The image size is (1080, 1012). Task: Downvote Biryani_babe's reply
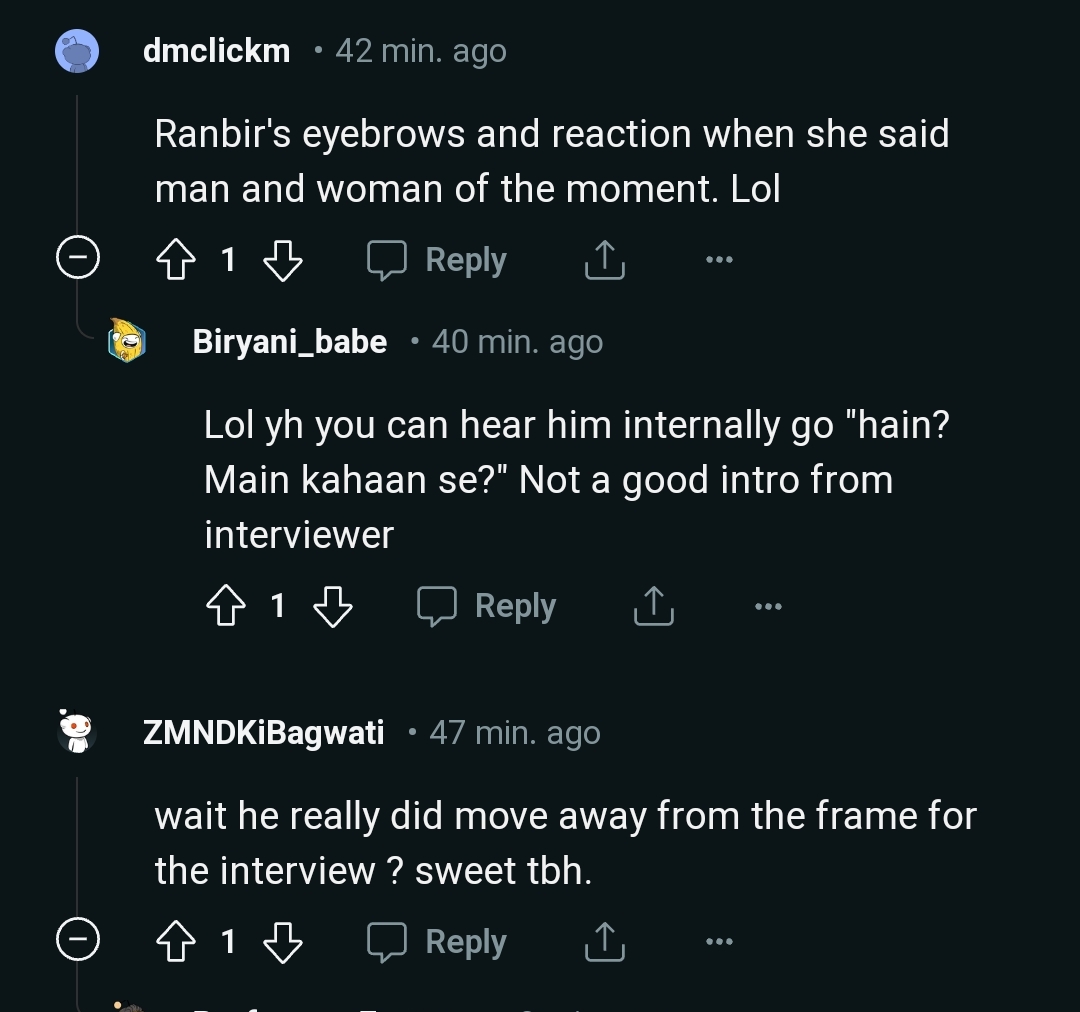332,606
